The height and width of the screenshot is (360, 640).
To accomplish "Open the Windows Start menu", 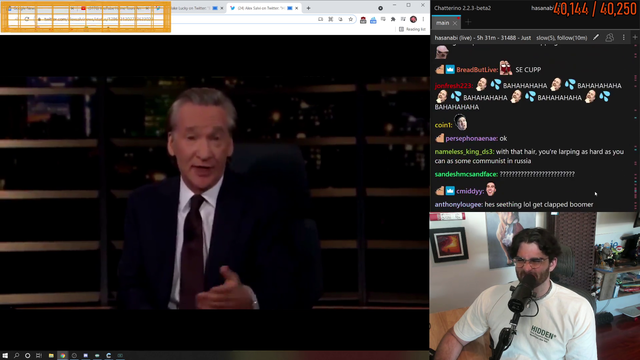I will tap(5, 356).
